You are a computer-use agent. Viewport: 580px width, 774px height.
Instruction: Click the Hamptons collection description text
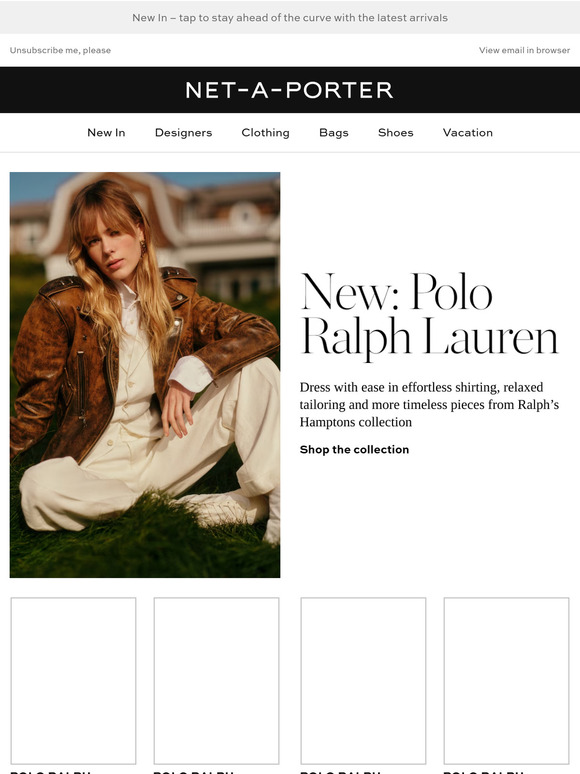click(x=429, y=404)
